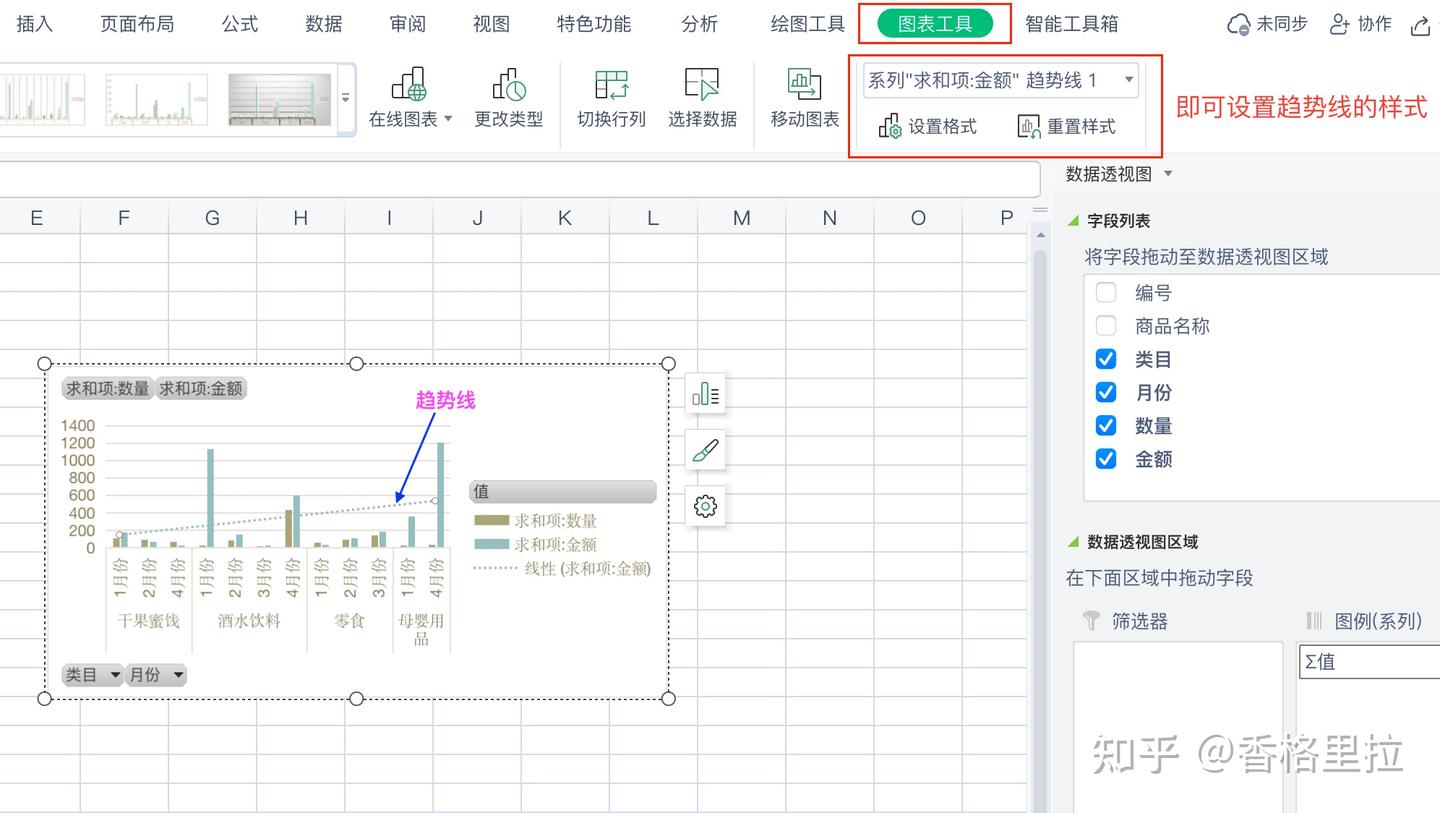Uncheck the 数量 field checkbox
The width and height of the screenshot is (1440, 813).
tap(1106, 425)
